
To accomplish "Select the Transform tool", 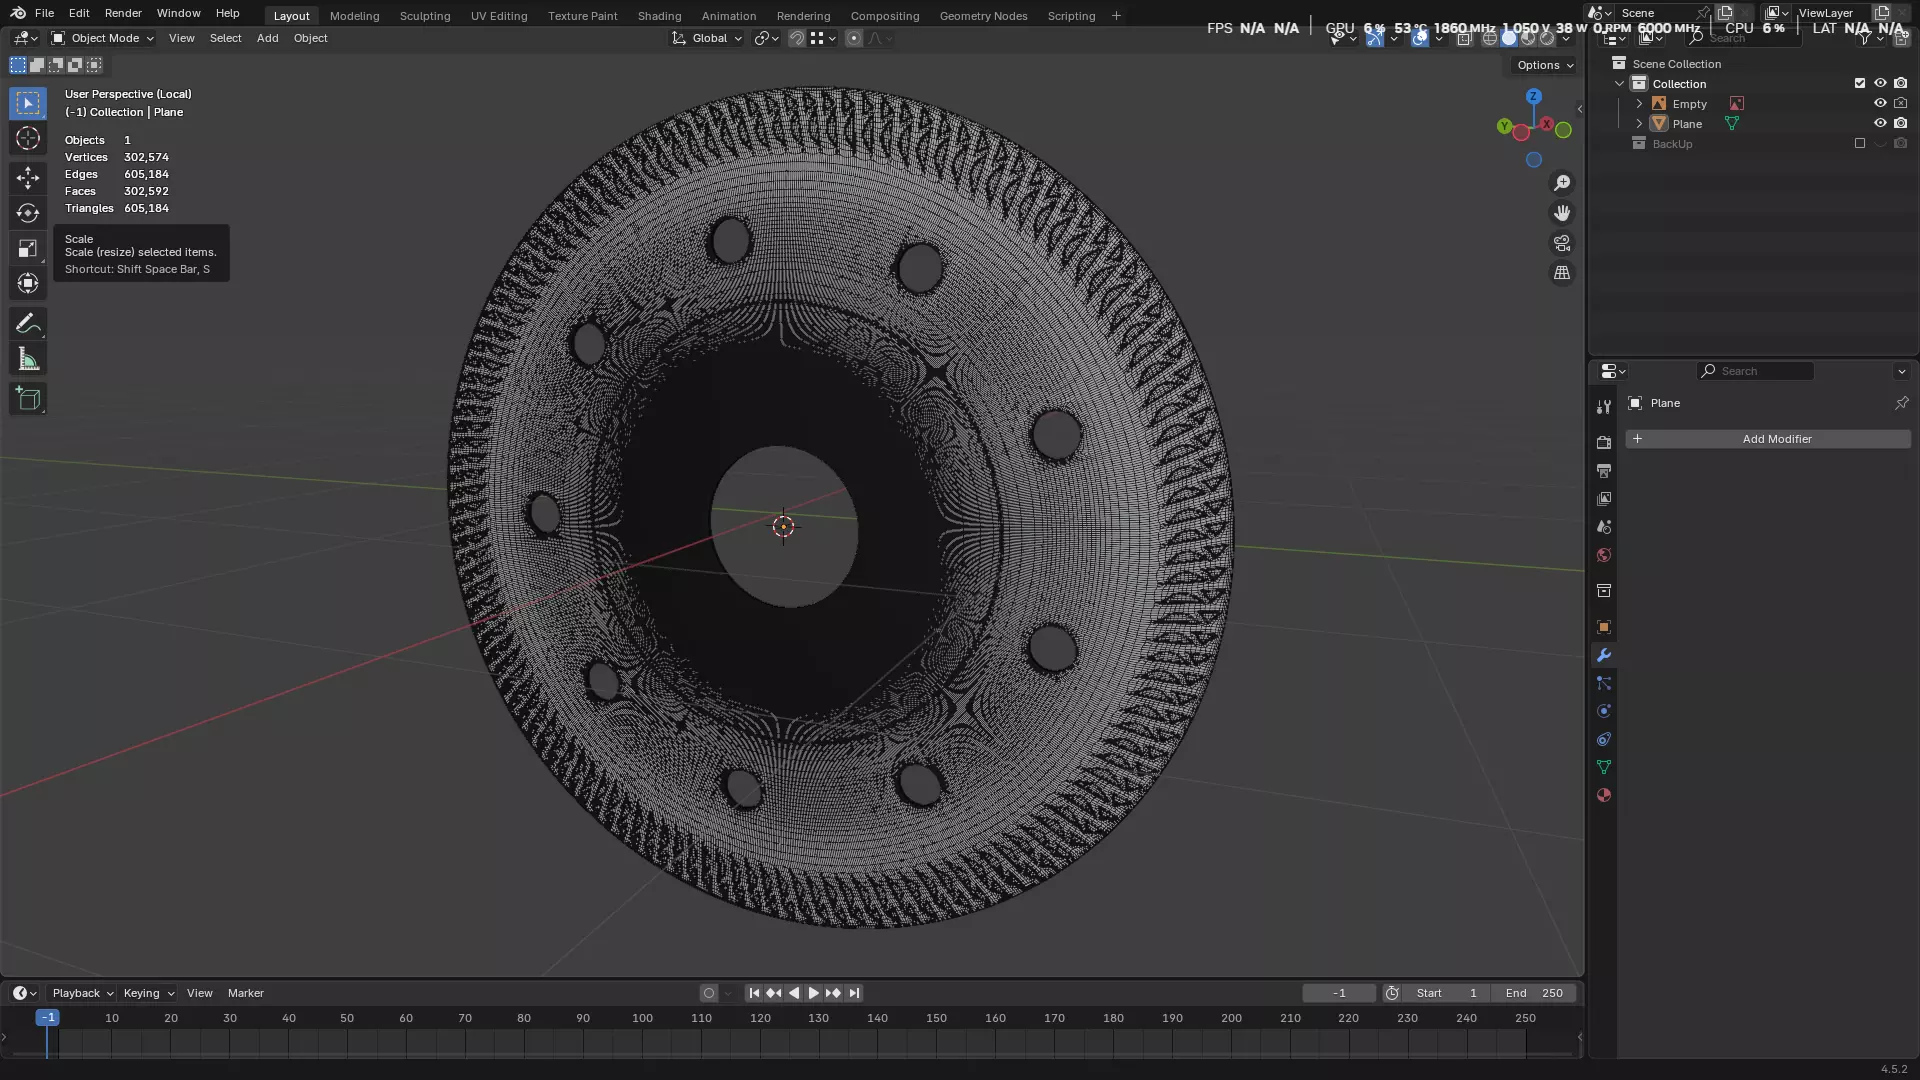I will (x=28, y=283).
